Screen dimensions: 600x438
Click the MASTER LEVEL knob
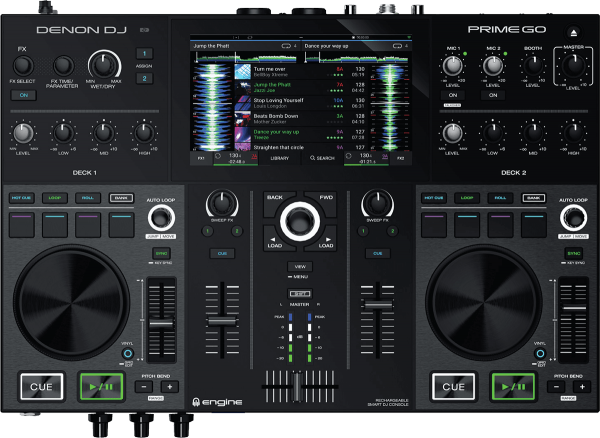coord(573,65)
